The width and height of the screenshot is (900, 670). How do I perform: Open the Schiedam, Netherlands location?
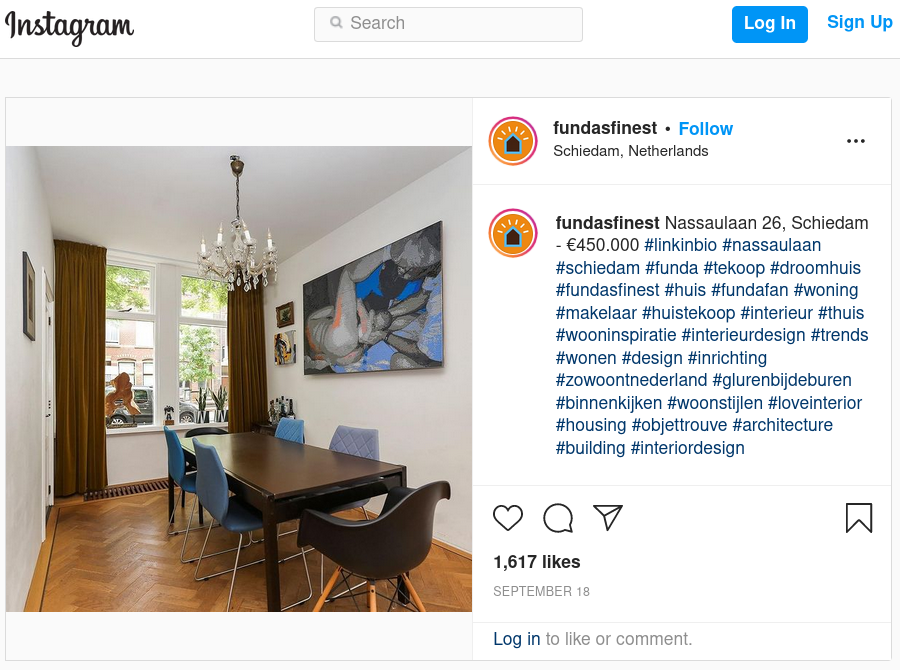[631, 151]
